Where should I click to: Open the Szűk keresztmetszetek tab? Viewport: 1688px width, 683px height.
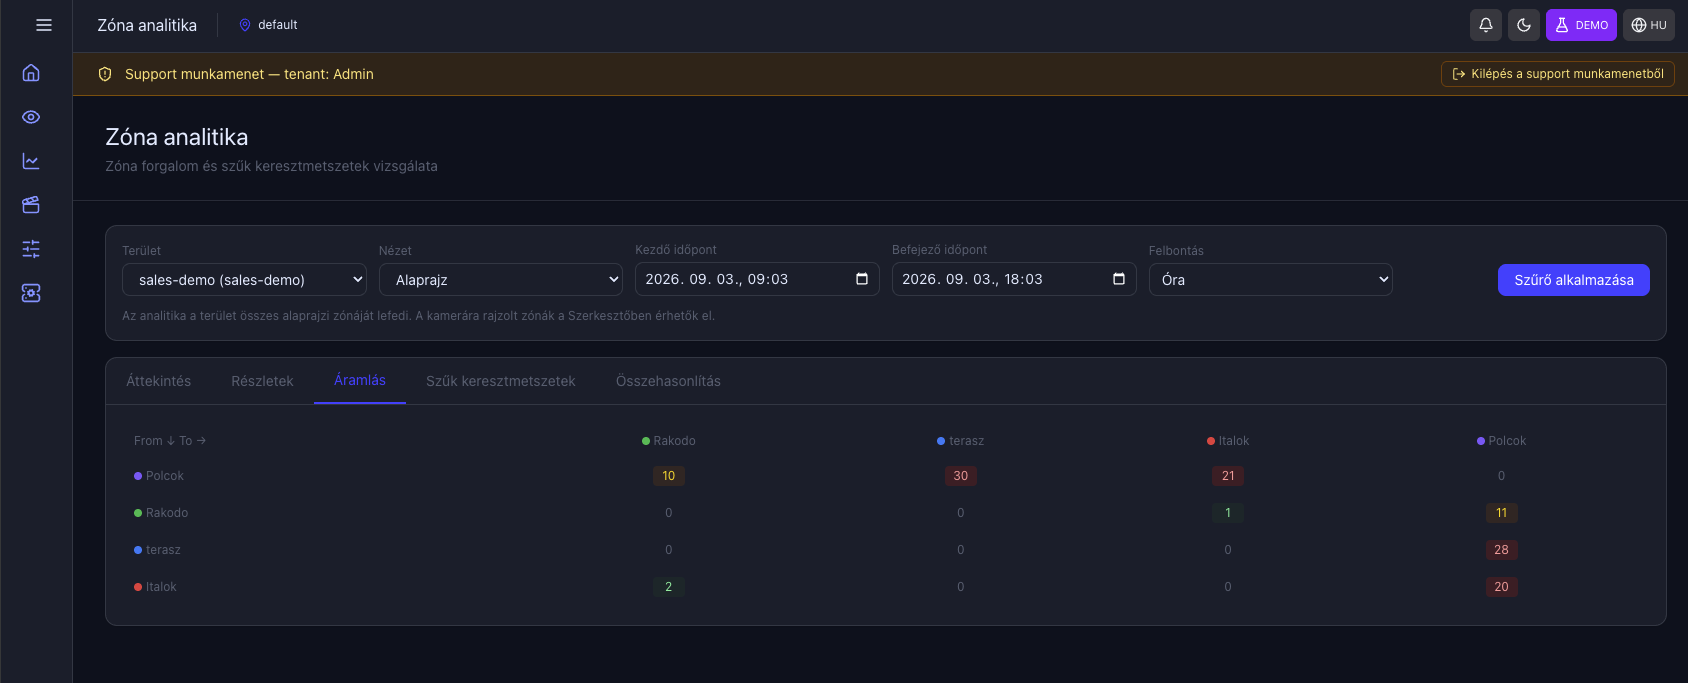coord(501,381)
